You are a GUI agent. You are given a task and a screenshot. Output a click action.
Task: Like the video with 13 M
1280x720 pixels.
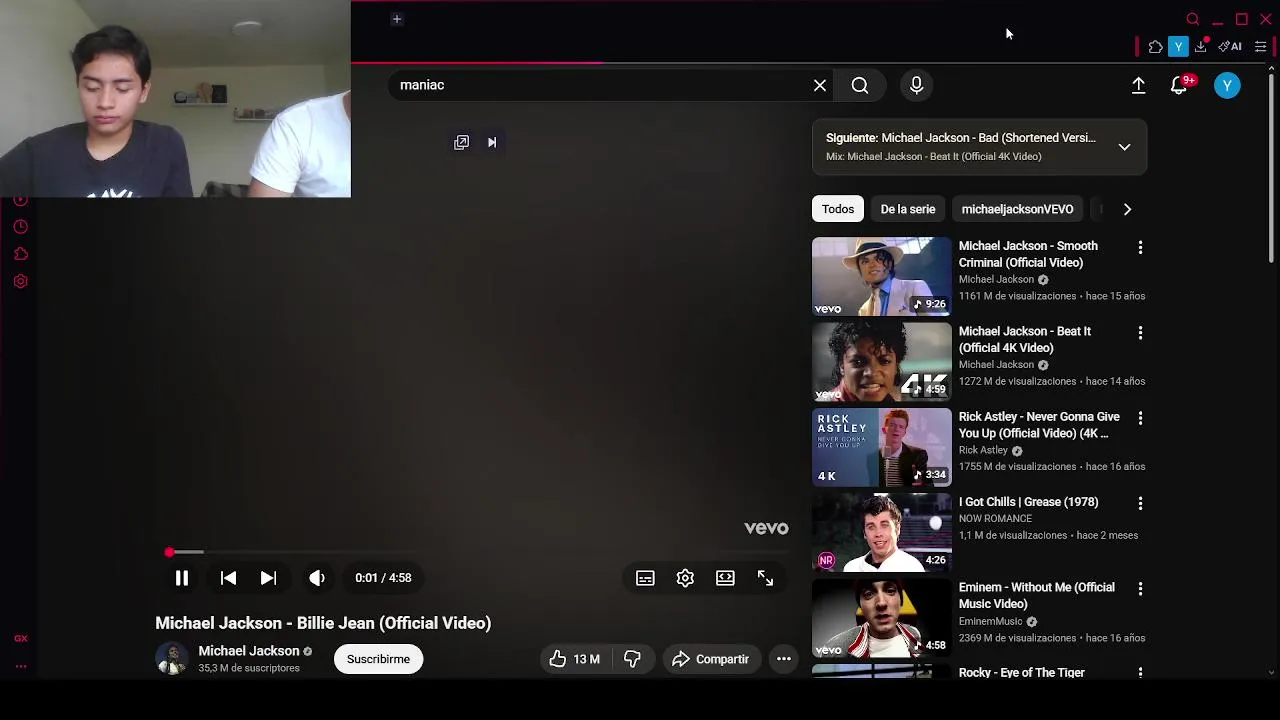(x=574, y=659)
